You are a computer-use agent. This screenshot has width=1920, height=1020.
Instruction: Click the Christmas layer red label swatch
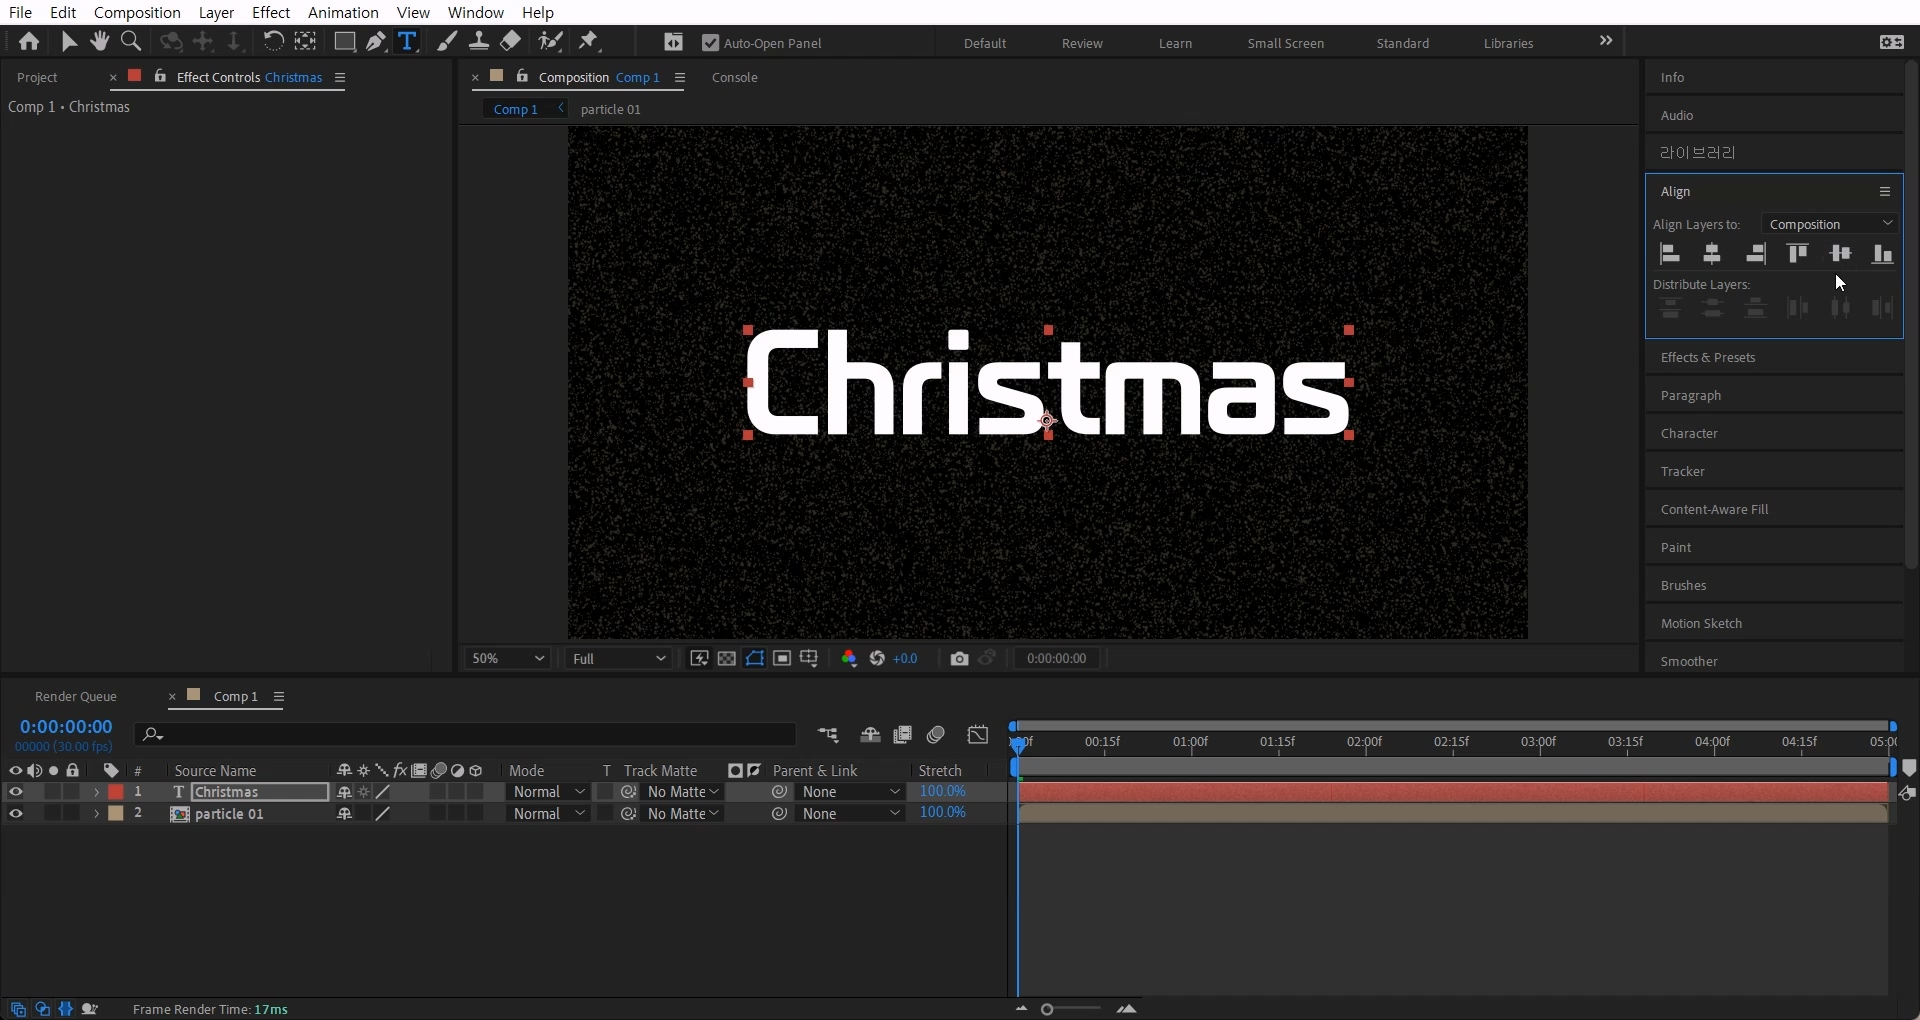[116, 792]
